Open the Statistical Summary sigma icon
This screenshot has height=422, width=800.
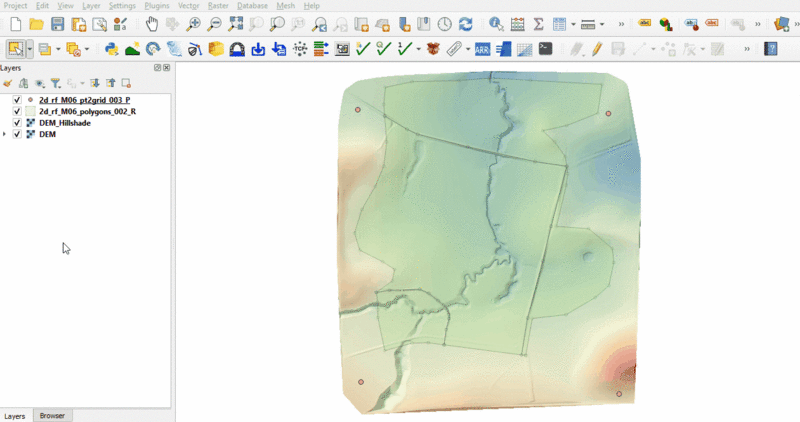click(539, 24)
